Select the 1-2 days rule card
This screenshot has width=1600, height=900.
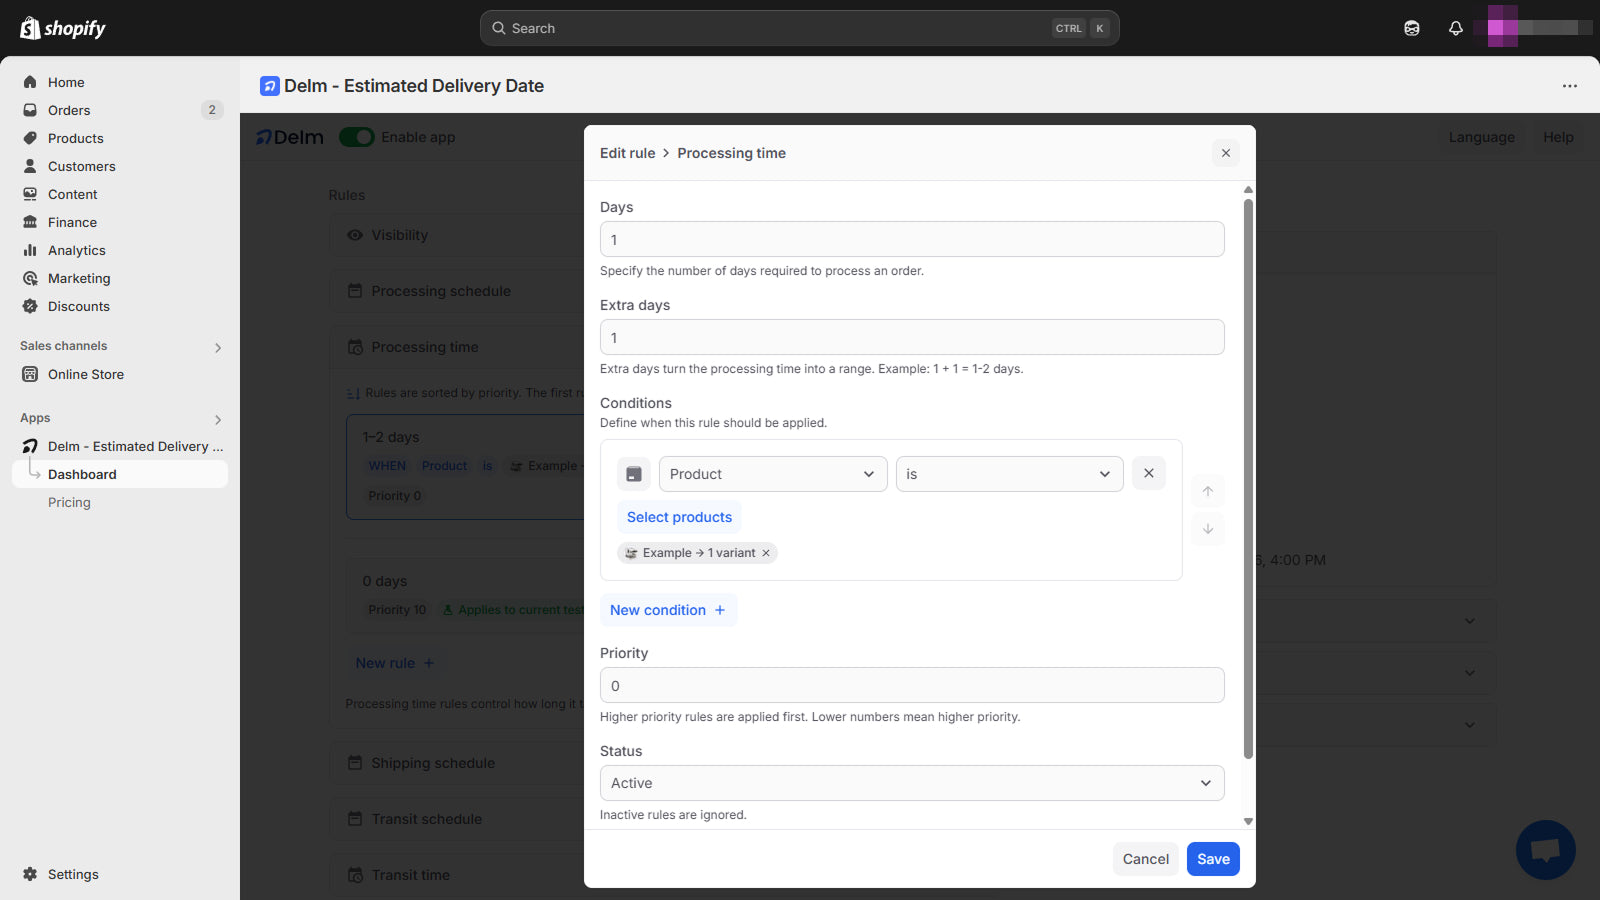coord(465,466)
